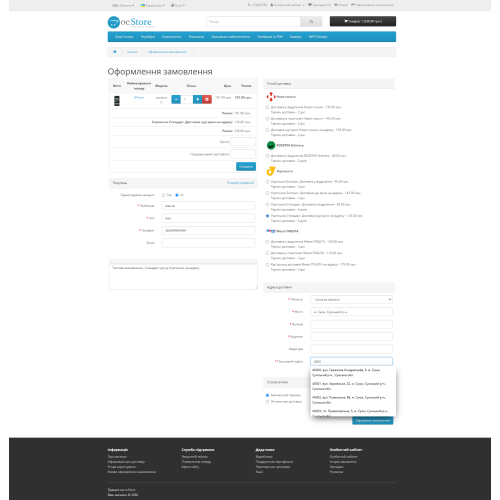
Task: Open first category in blue navigation bar
Action: [124, 37]
